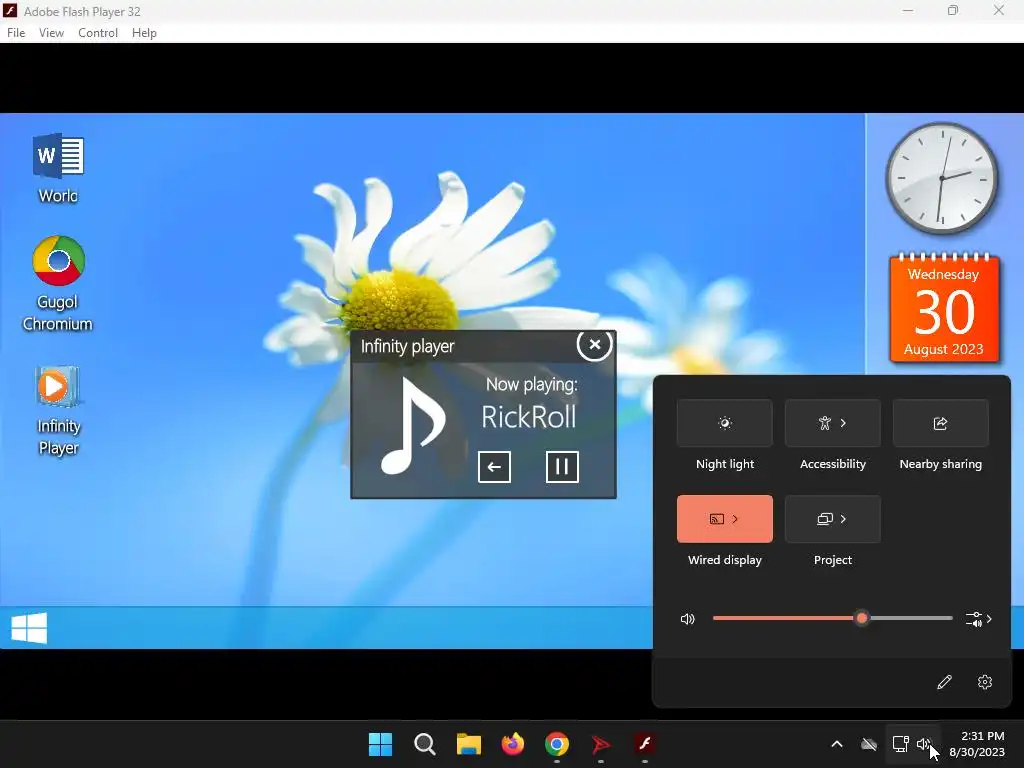Turn off Wired display tile
The width and height of the screenshot is (1024, 768).
pyautogui.click(x=725, y=519)
